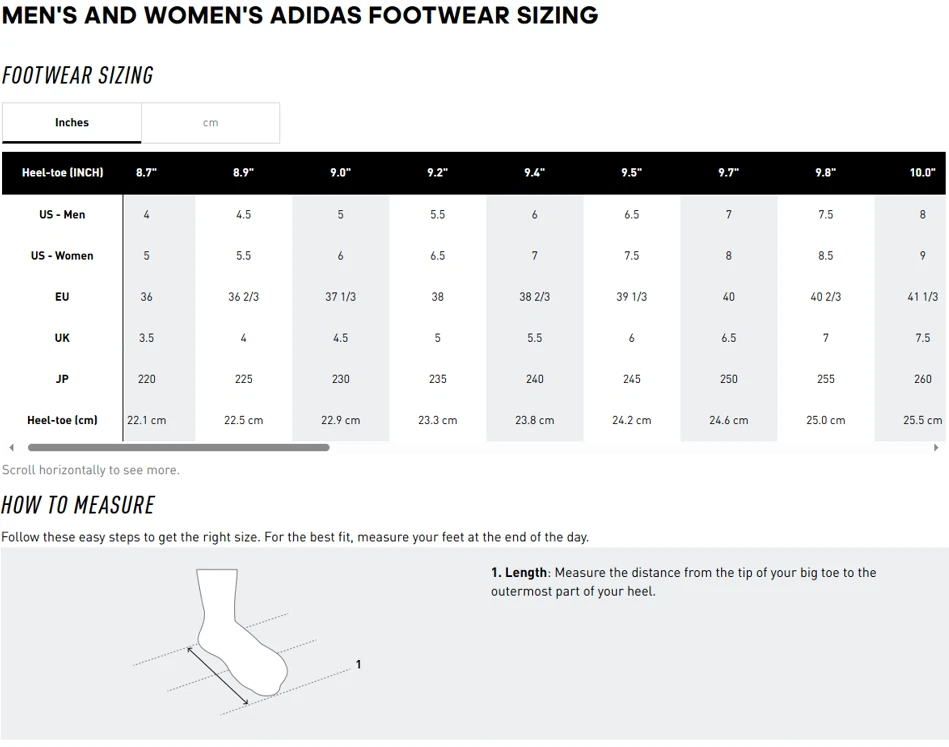The image size is (949, 747).
Task: Click the JP row label
Action: [x=62, y=379]
